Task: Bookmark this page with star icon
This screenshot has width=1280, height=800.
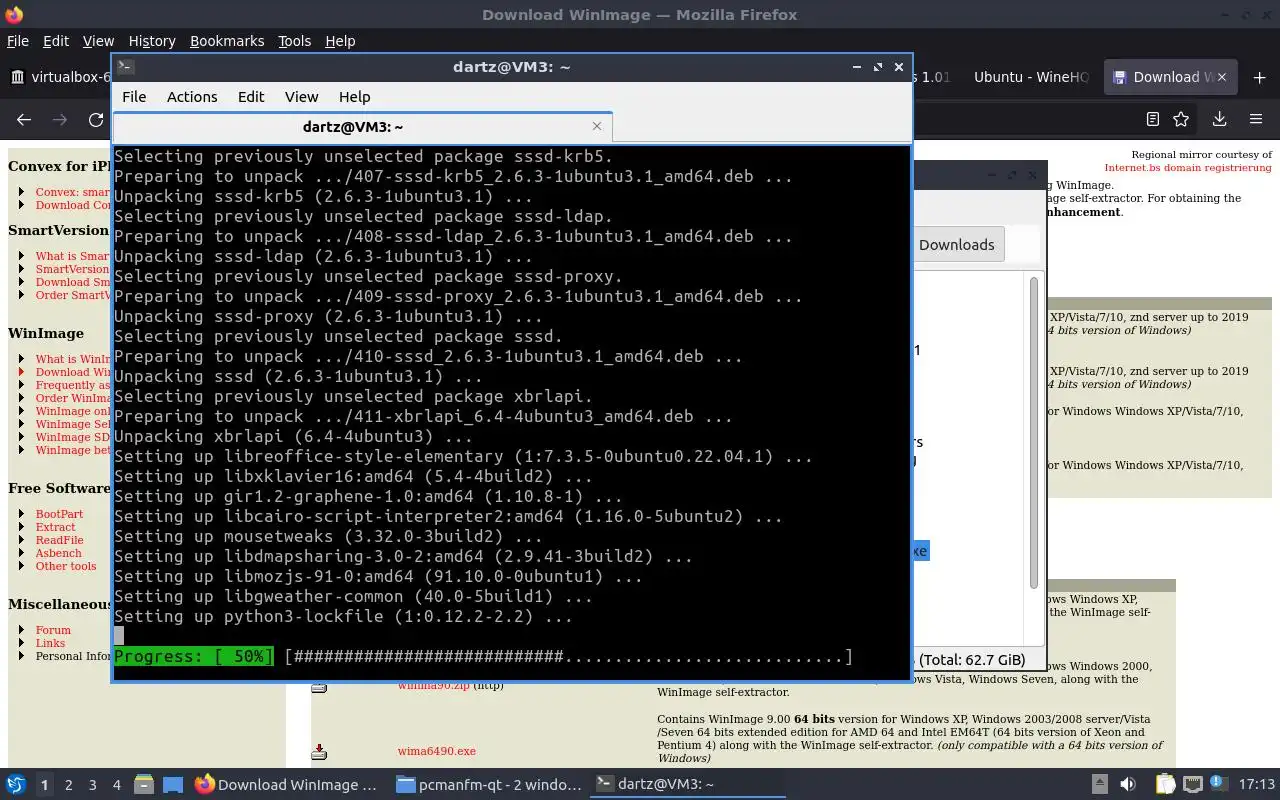Action: [x=1181, y=119]
